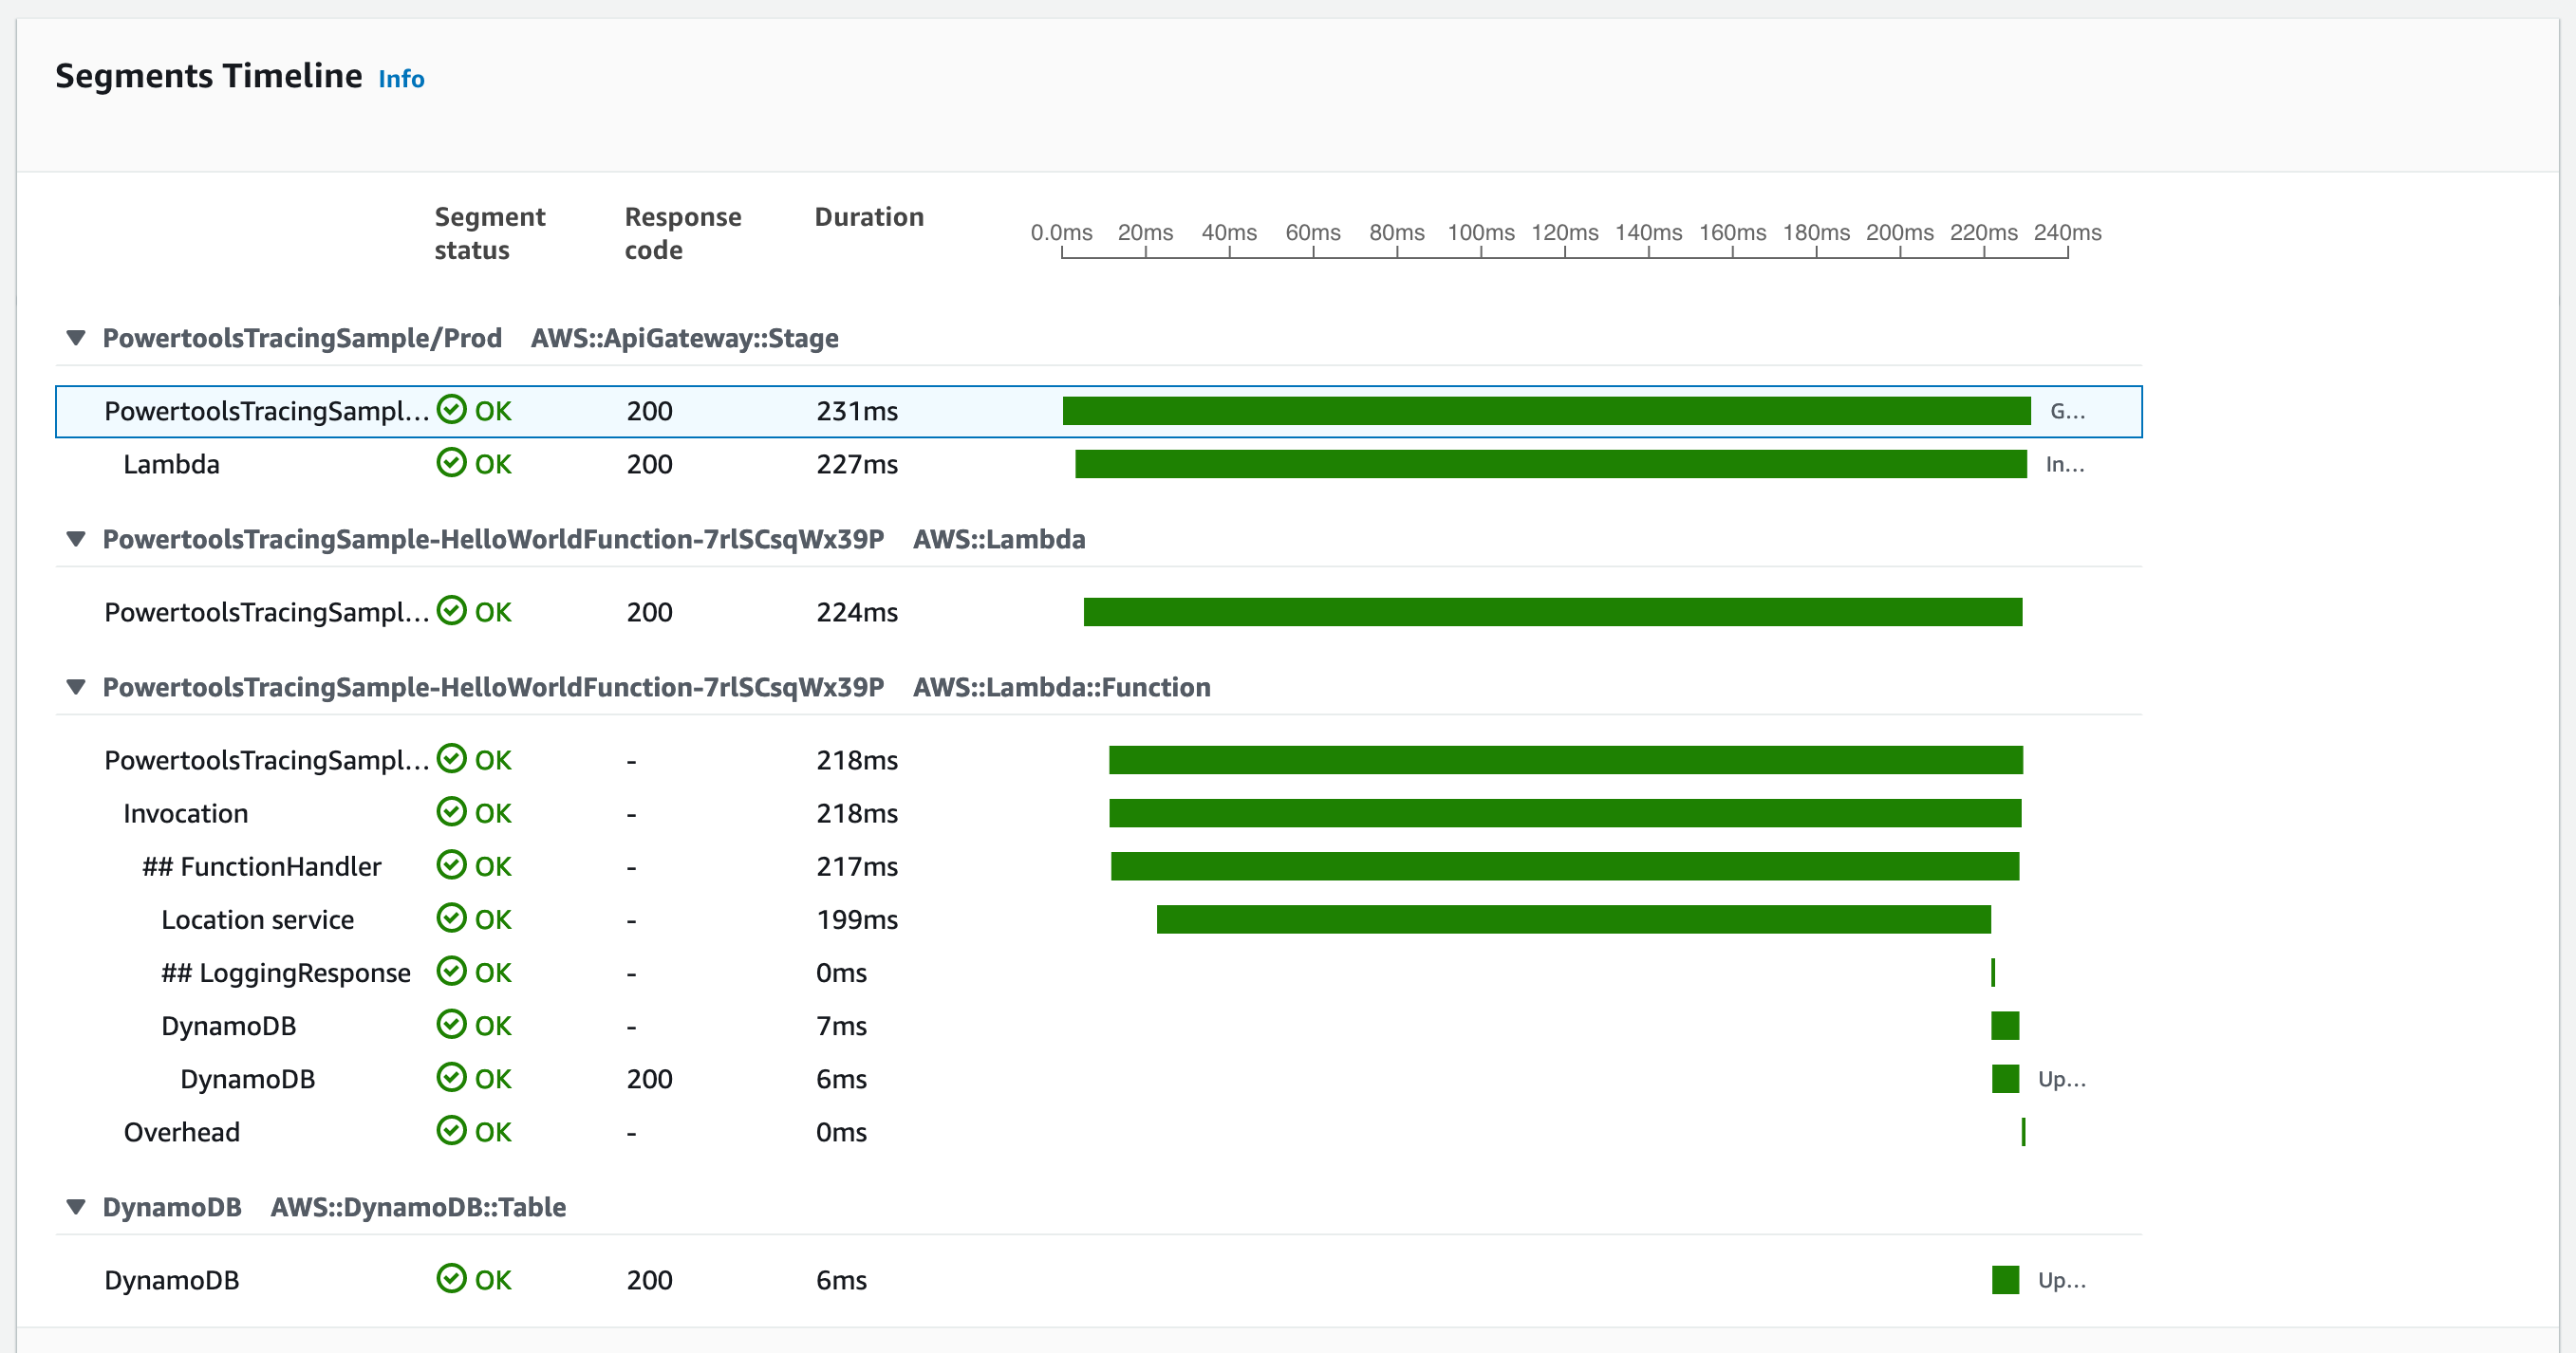Click OK status icon for ## FunctionHandler
Image resolution: width=2576 pixels, height=1353 pixels.
(x=451, y=865)
